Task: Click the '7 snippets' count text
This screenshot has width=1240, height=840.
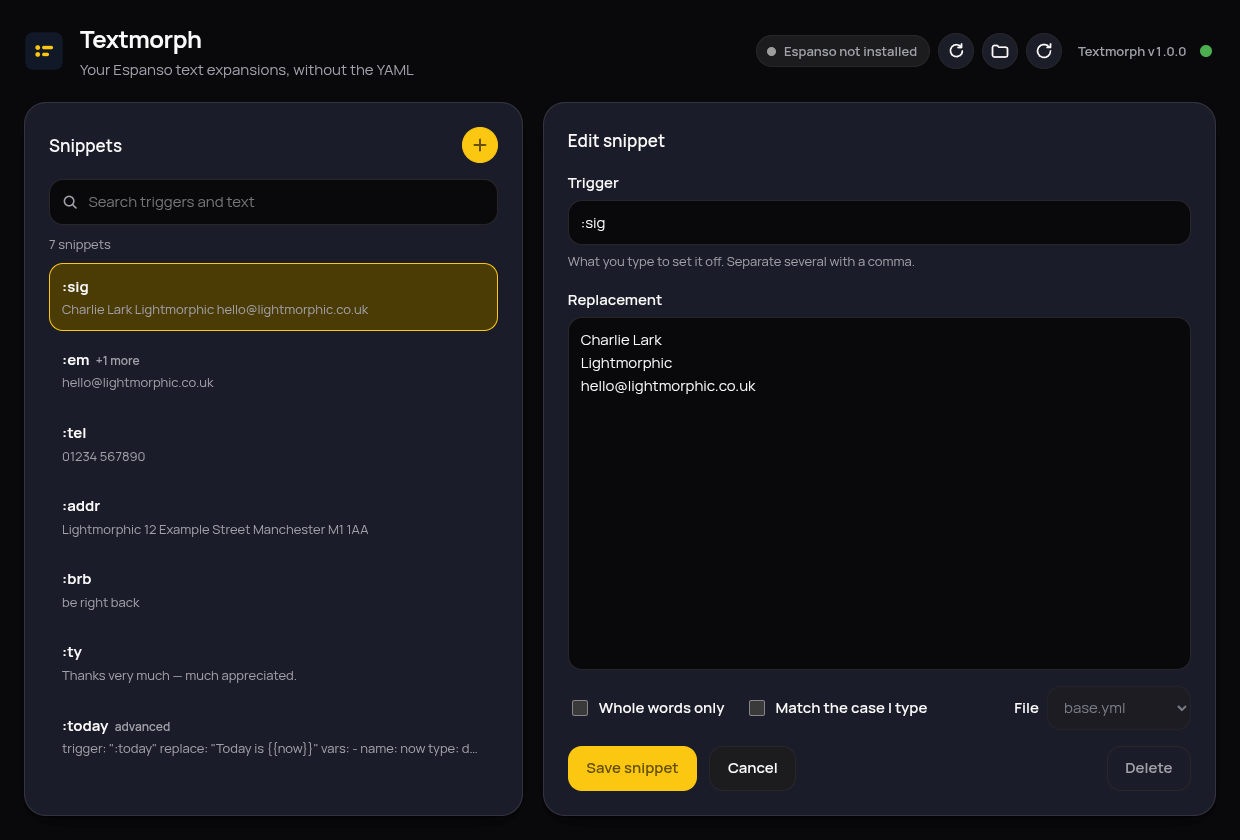Action: (80, 245)
